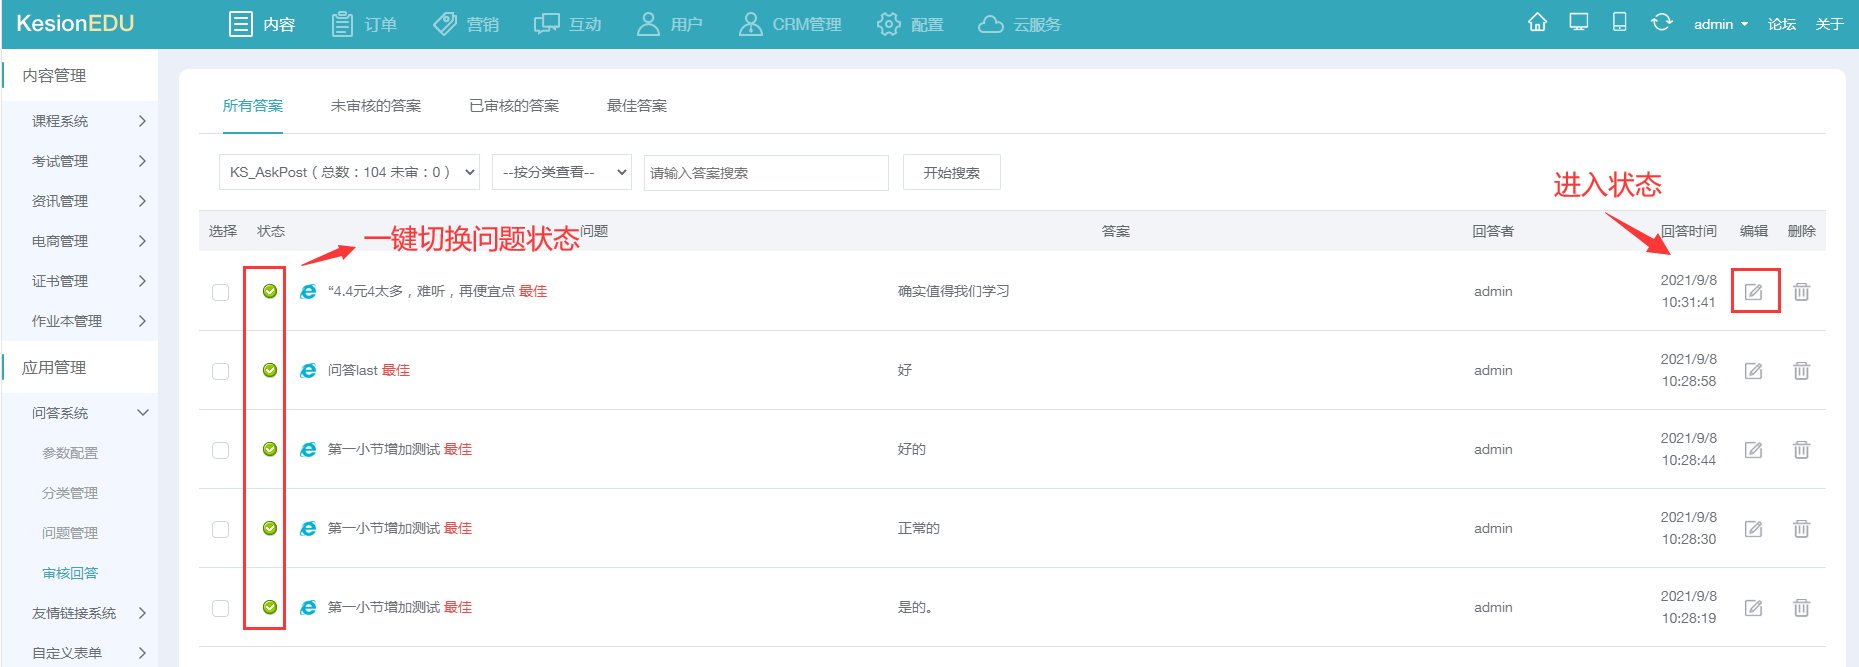Open the "按分类查看" category dropdown

click(561, 172)
